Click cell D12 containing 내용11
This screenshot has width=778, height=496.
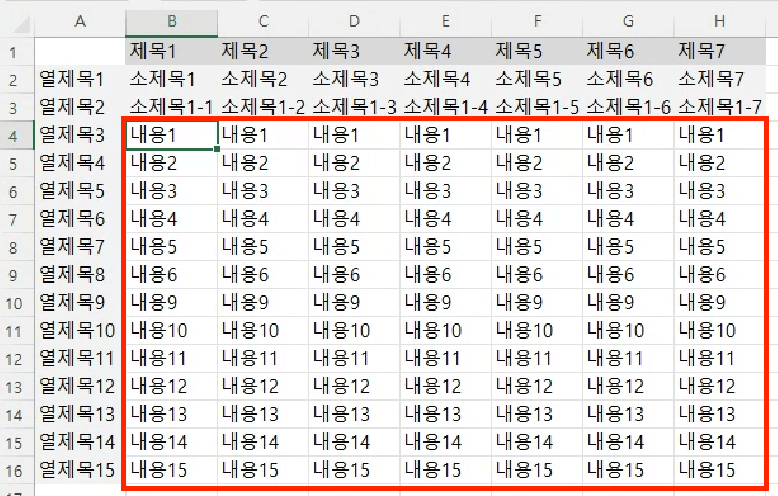[x=354, y=358]
